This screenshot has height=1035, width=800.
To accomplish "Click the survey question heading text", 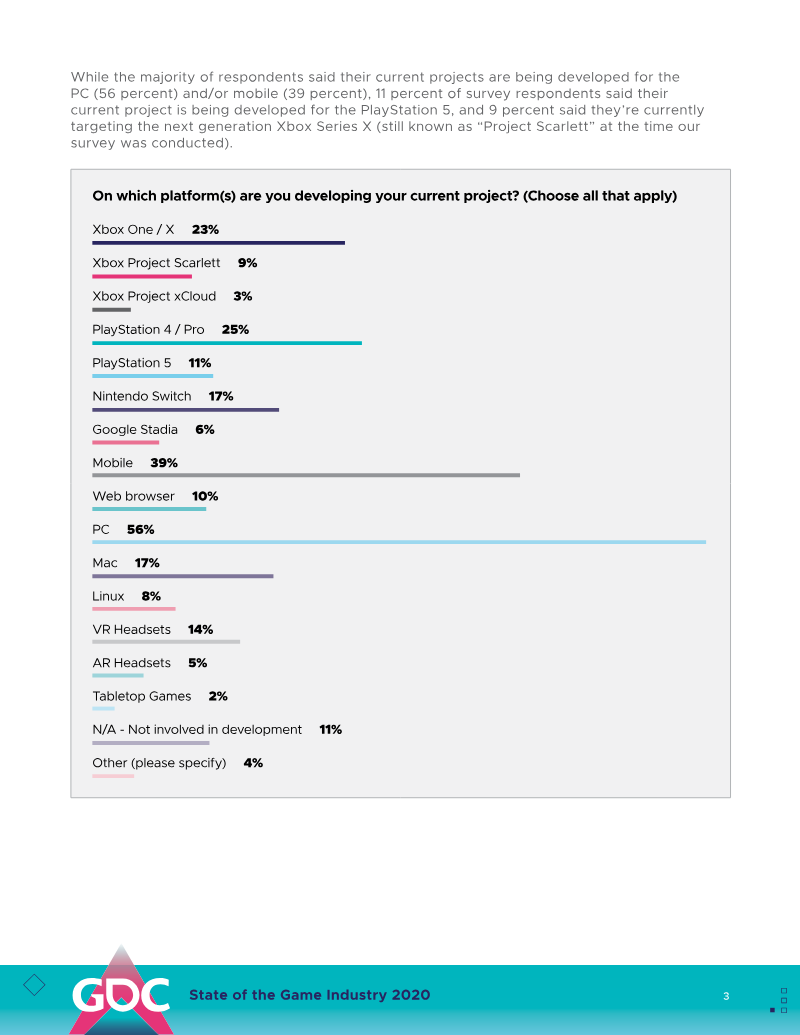I will tap(384, 196).
